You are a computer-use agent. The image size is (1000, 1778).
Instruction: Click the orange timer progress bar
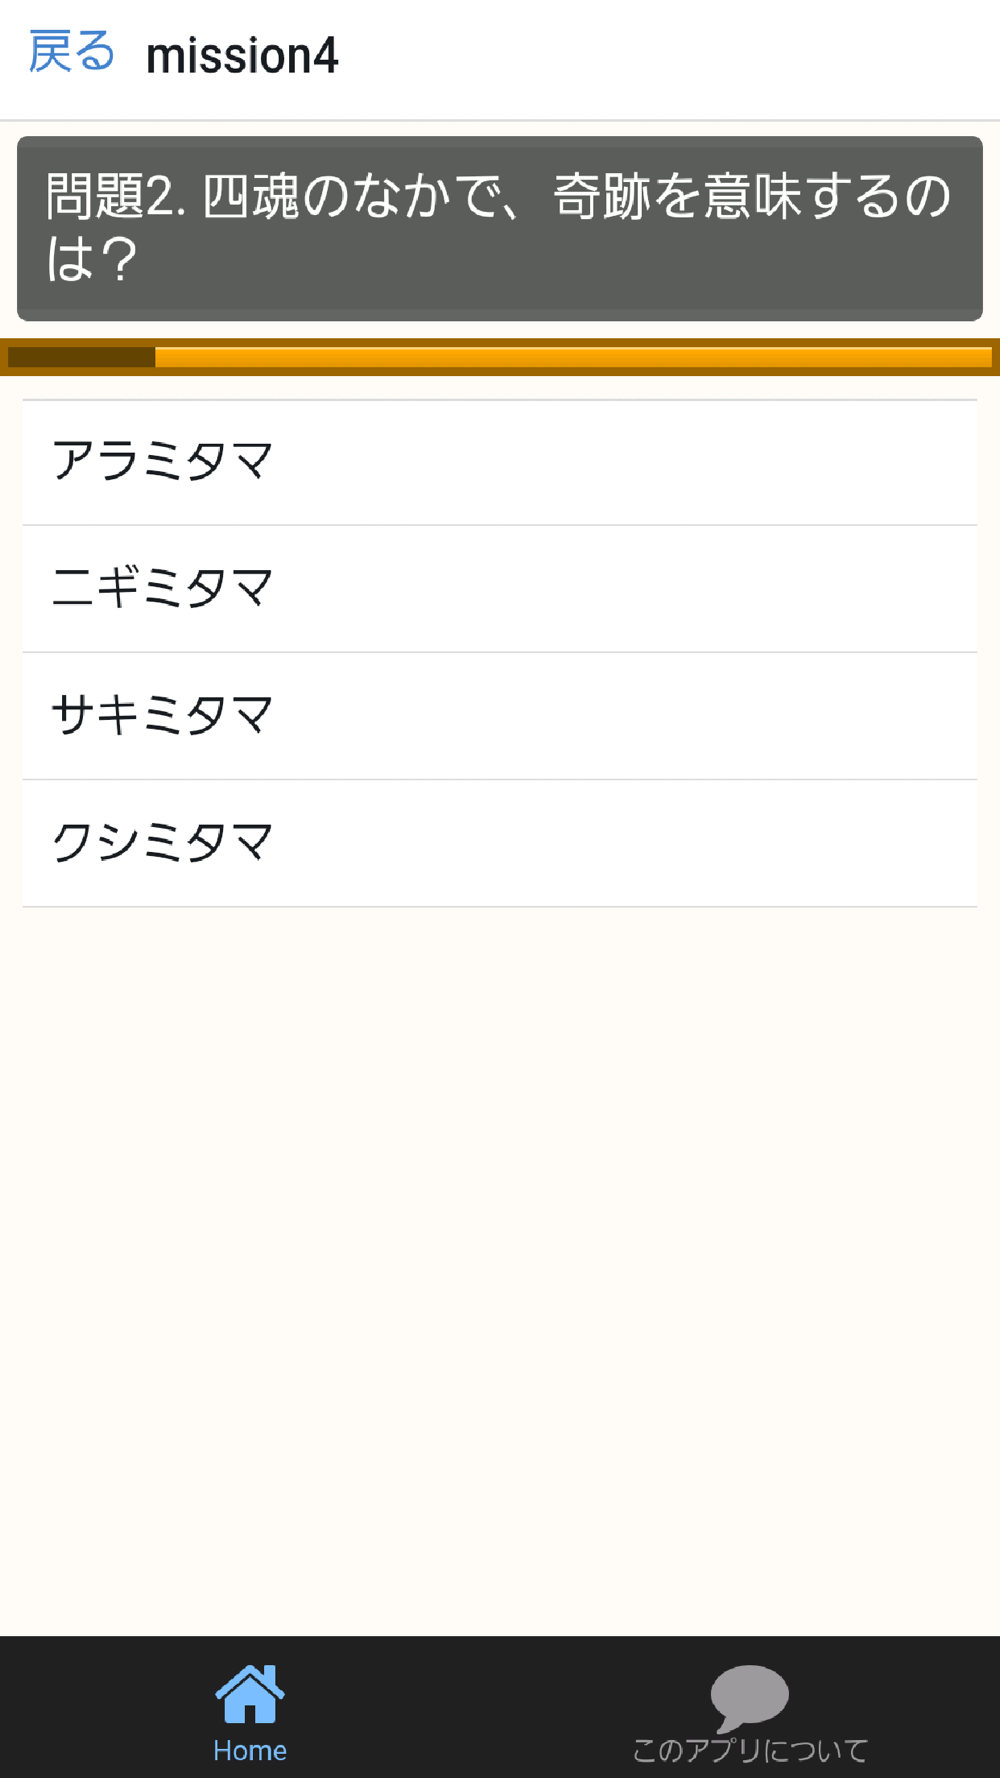tap(573, 357)
